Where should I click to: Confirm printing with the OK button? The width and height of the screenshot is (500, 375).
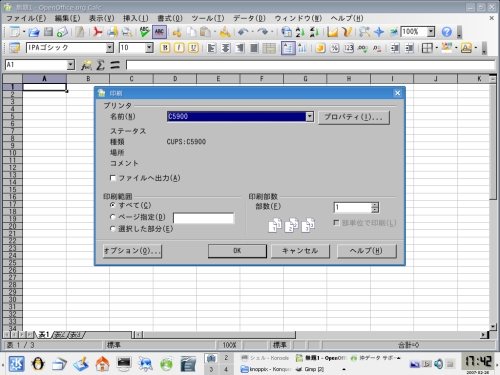(237, 251)
